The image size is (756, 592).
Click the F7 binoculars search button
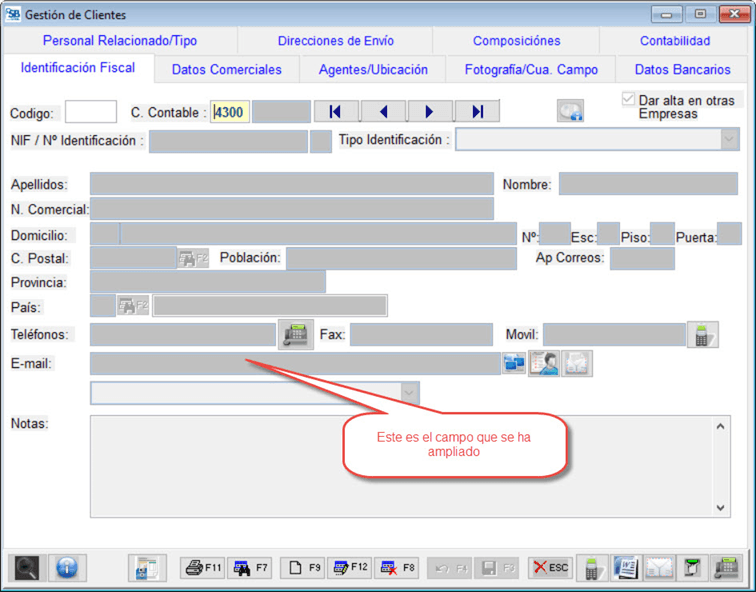pos(251,568)
